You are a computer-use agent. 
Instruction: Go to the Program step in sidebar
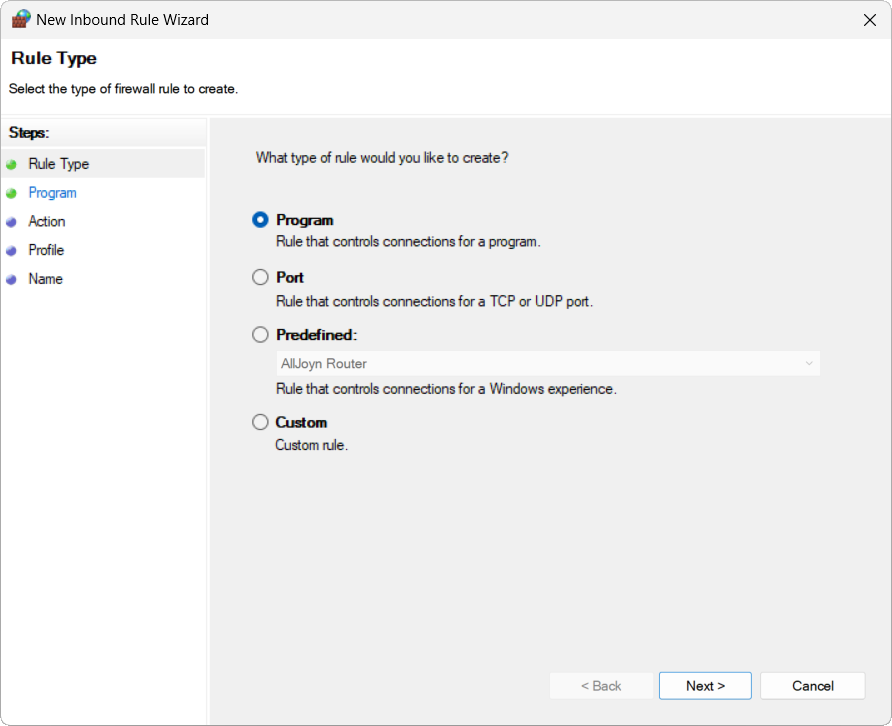(52, 193)
